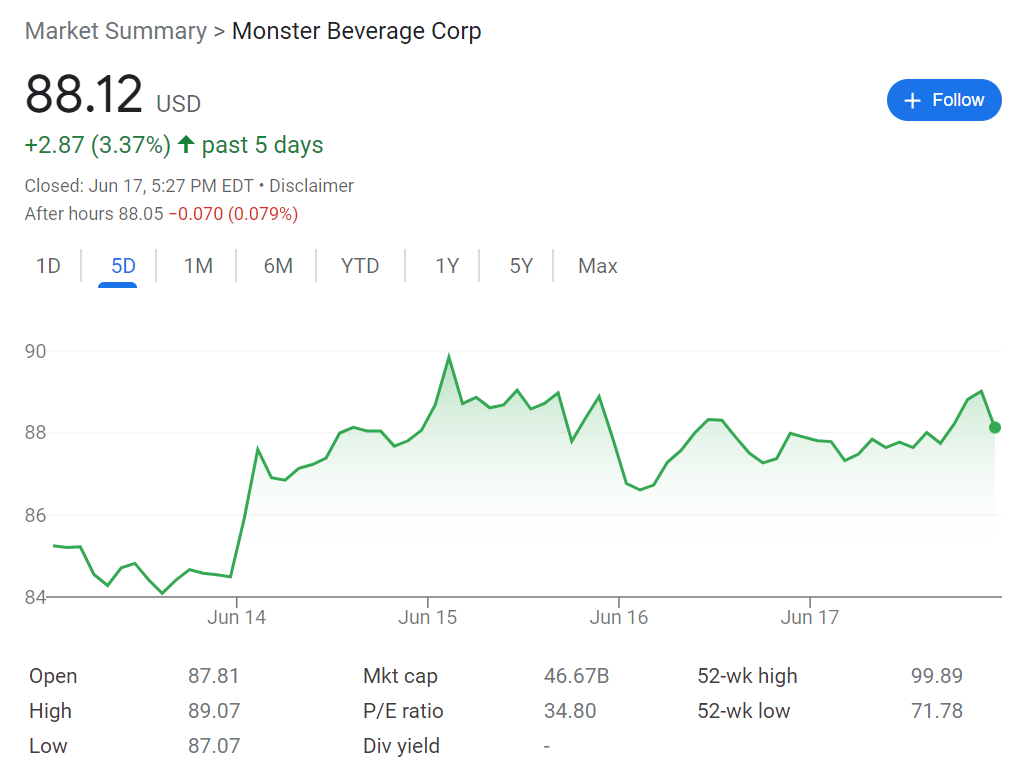
Task: Click the Follow button
Action: (943, 100)
